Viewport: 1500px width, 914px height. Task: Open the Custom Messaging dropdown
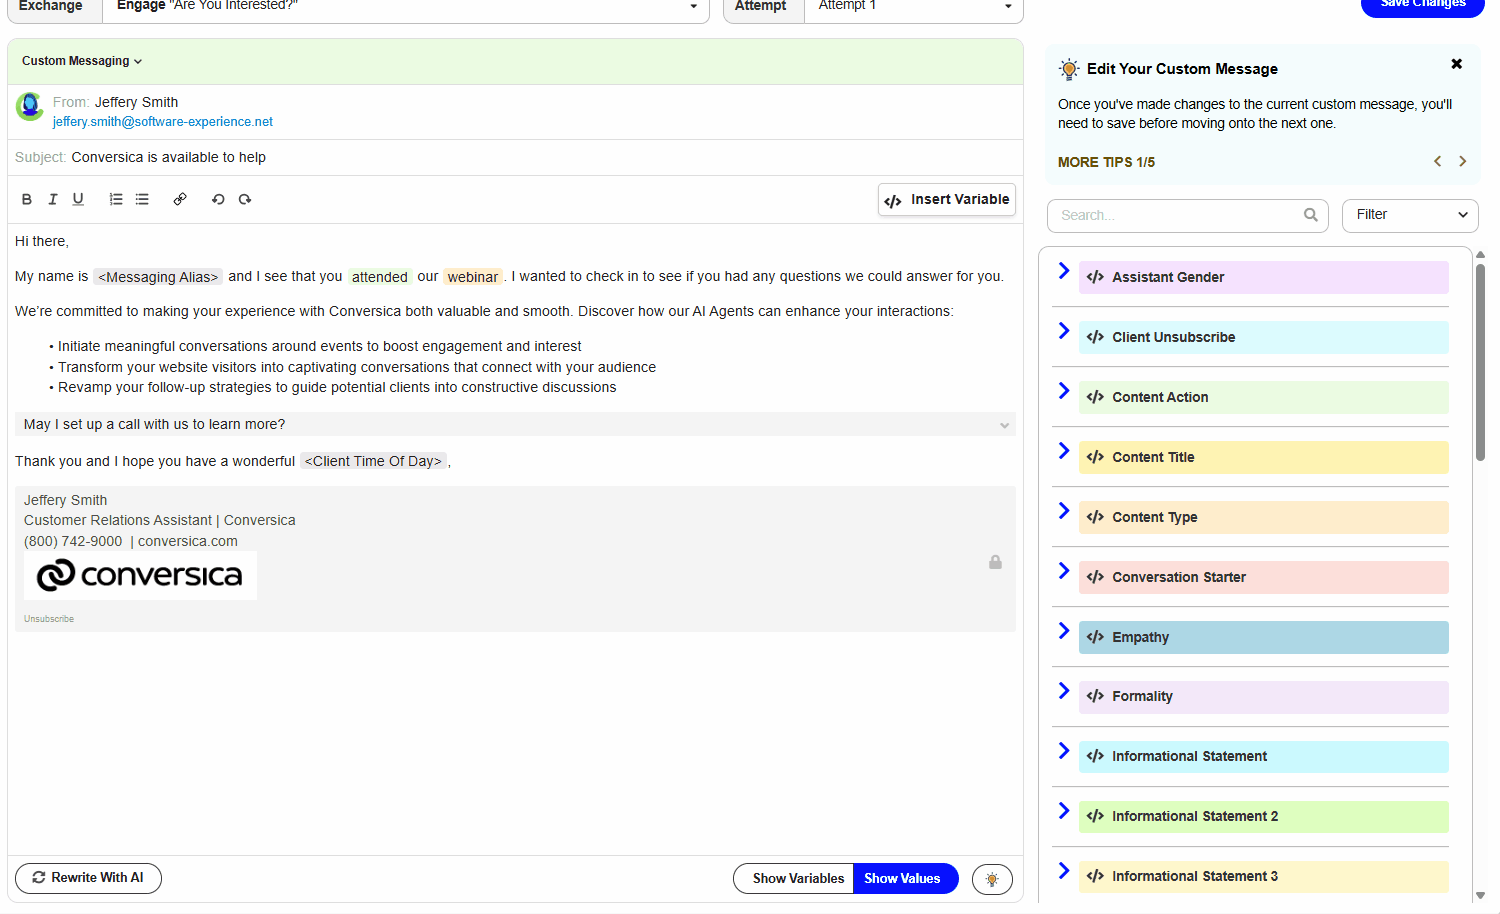[x=82, y=61]
